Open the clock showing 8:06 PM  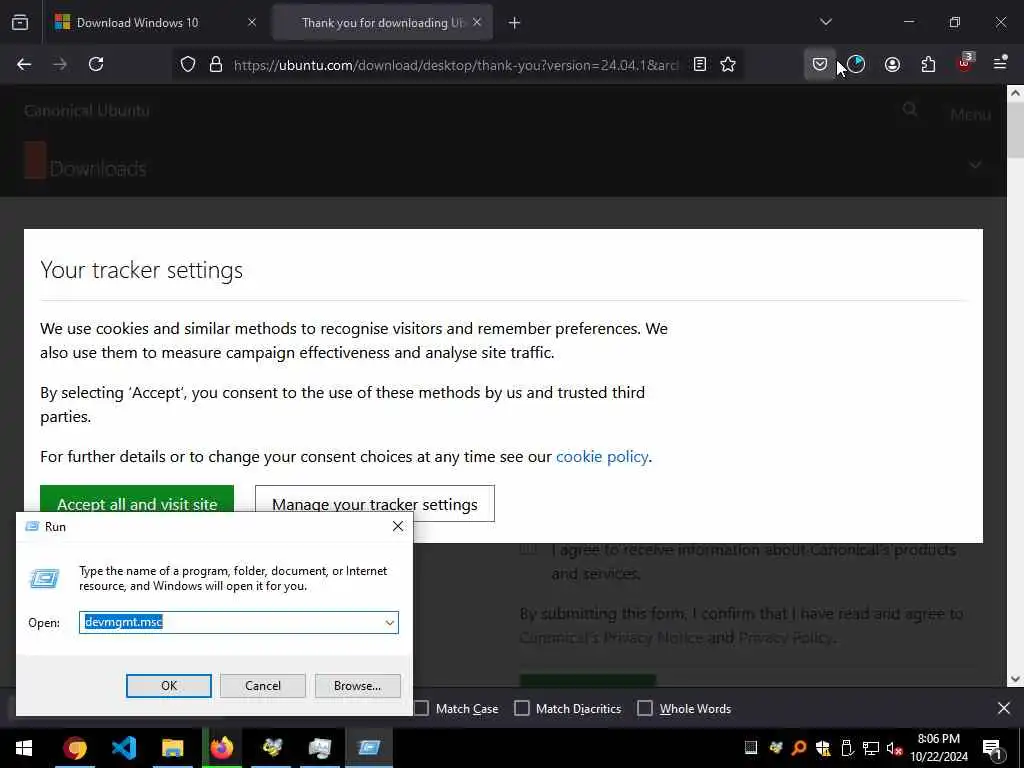pyautogui.click(x=938, y=748)
